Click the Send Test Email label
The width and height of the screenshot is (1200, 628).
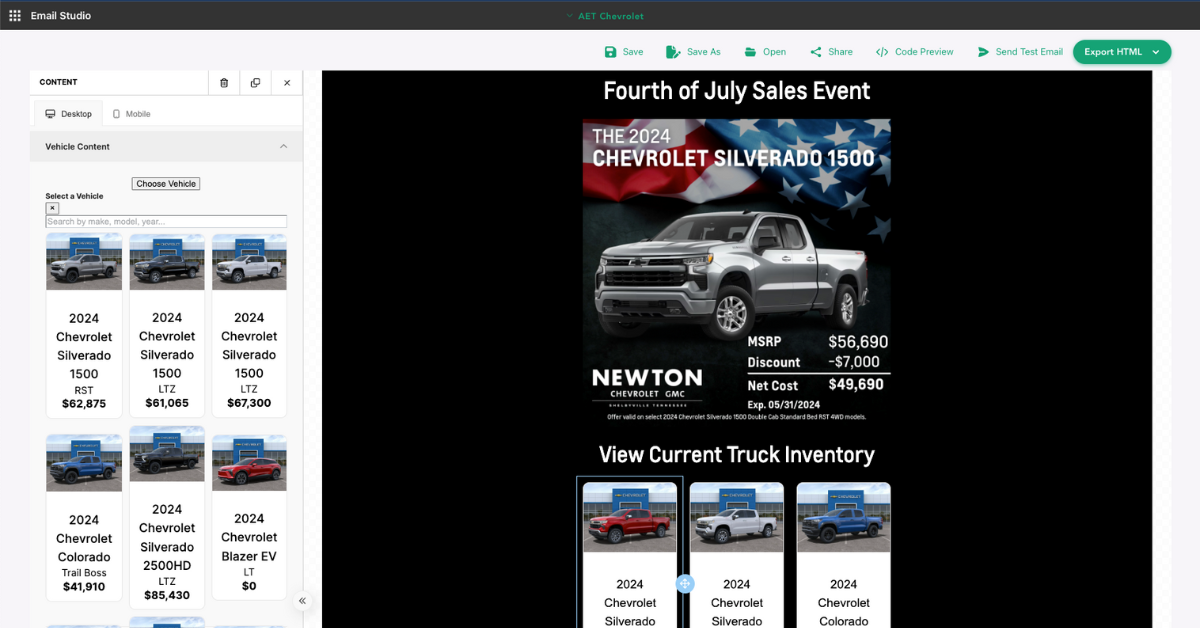(1029, 52)
